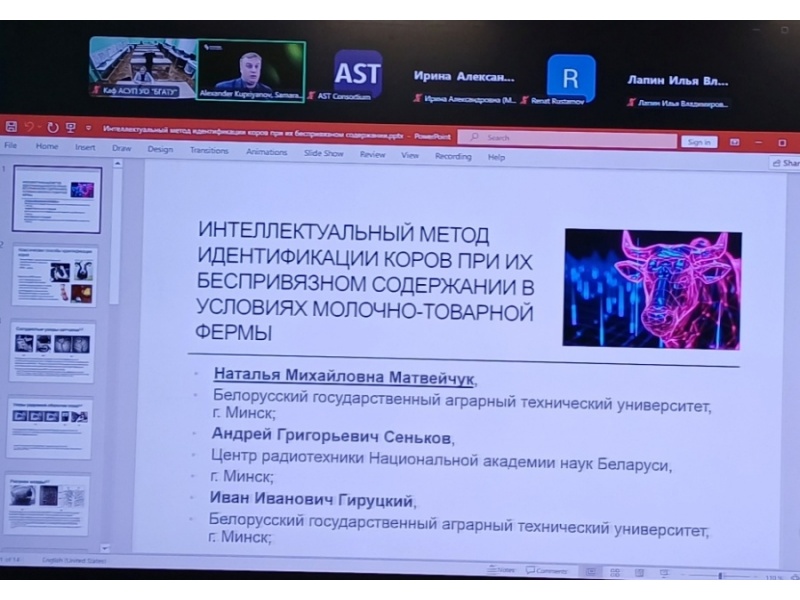Click the Undo arrow in Quick Access Toolbar

[x=31, y=127]
